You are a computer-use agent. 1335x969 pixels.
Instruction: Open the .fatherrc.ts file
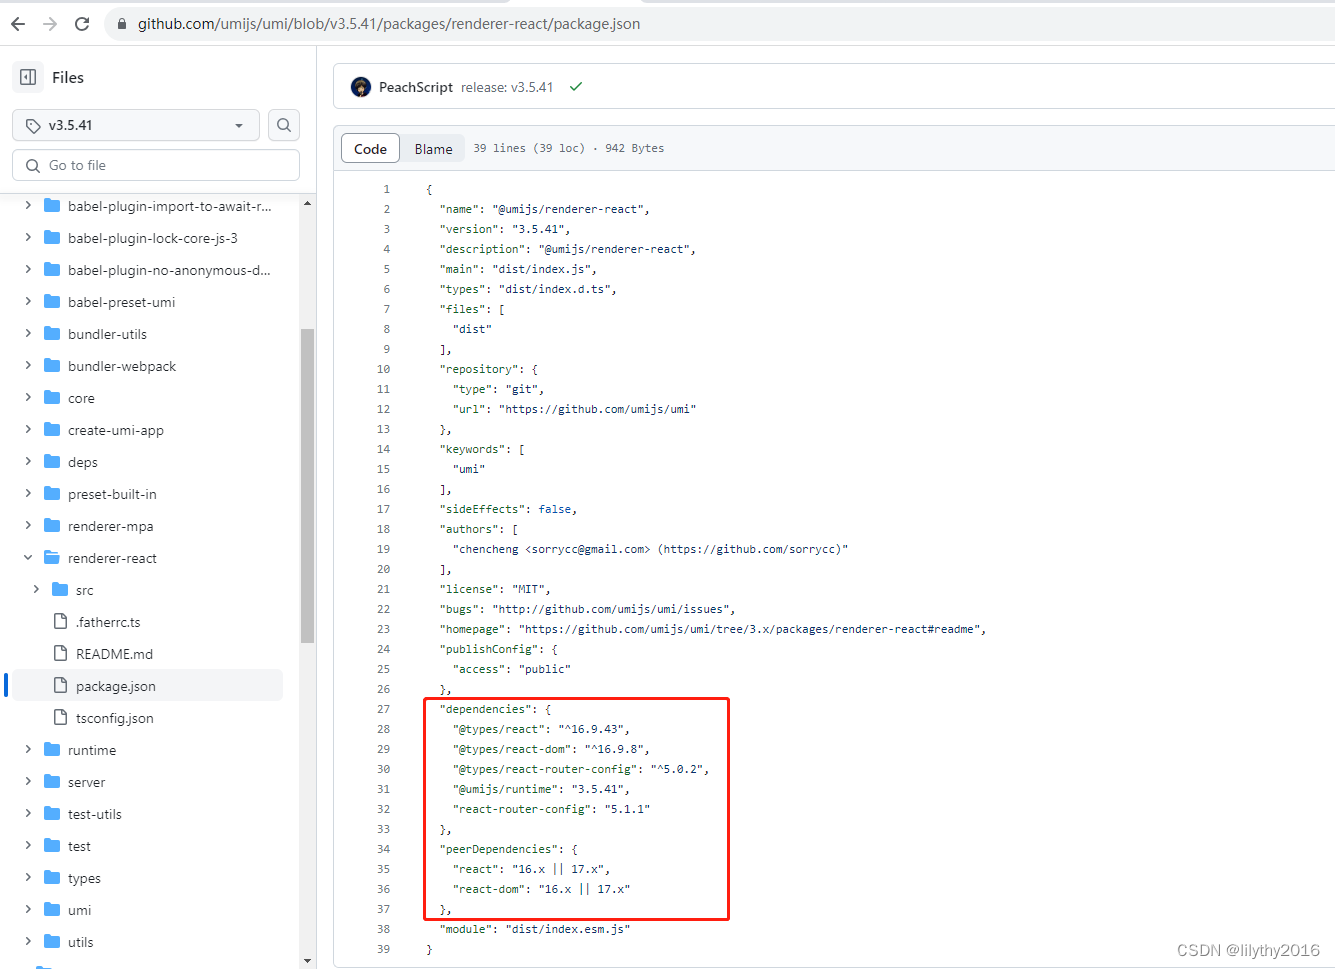click(108, 622)
